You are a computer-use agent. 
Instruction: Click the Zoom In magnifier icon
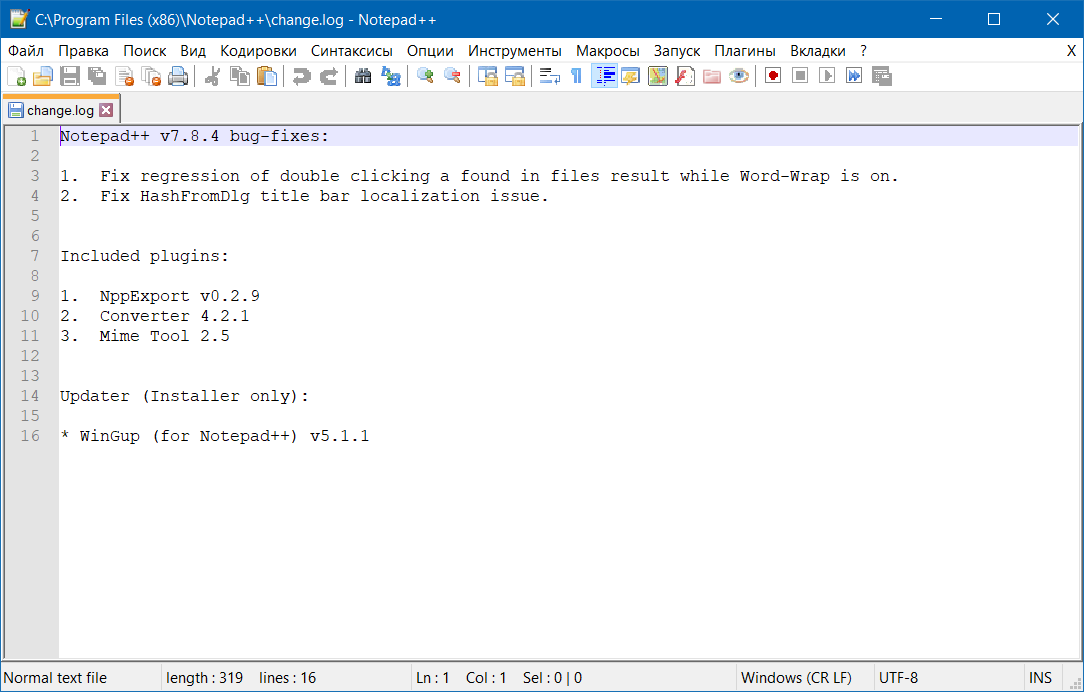425,76
